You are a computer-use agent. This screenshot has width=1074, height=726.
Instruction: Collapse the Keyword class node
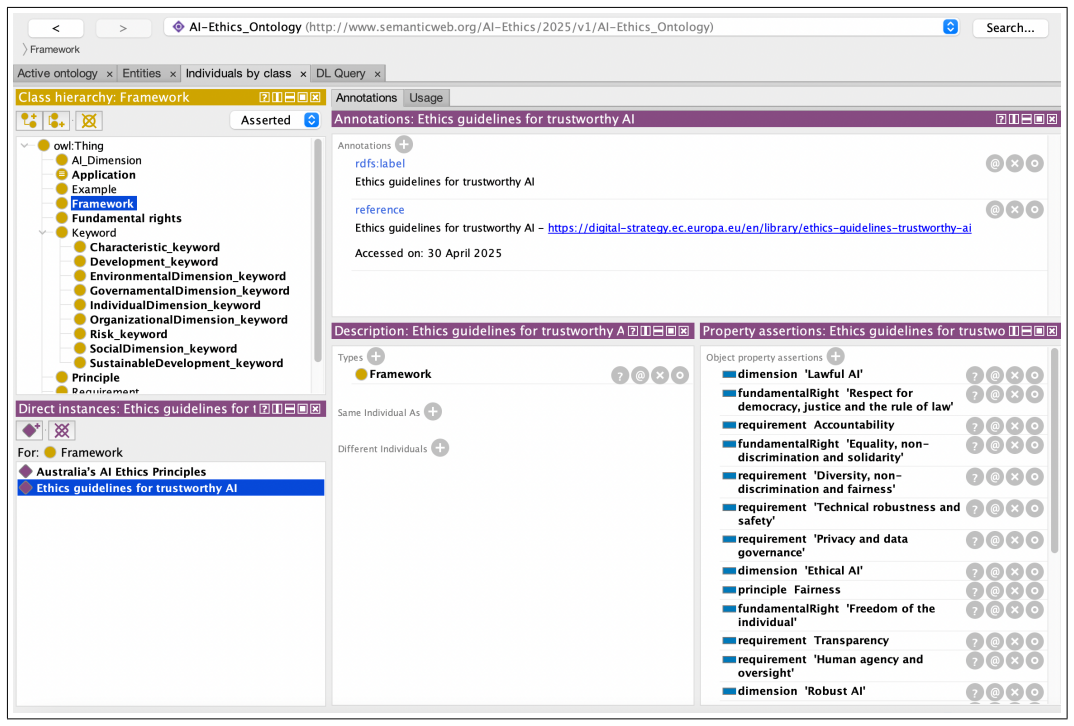pyautogui.click(x=43, y=232)
